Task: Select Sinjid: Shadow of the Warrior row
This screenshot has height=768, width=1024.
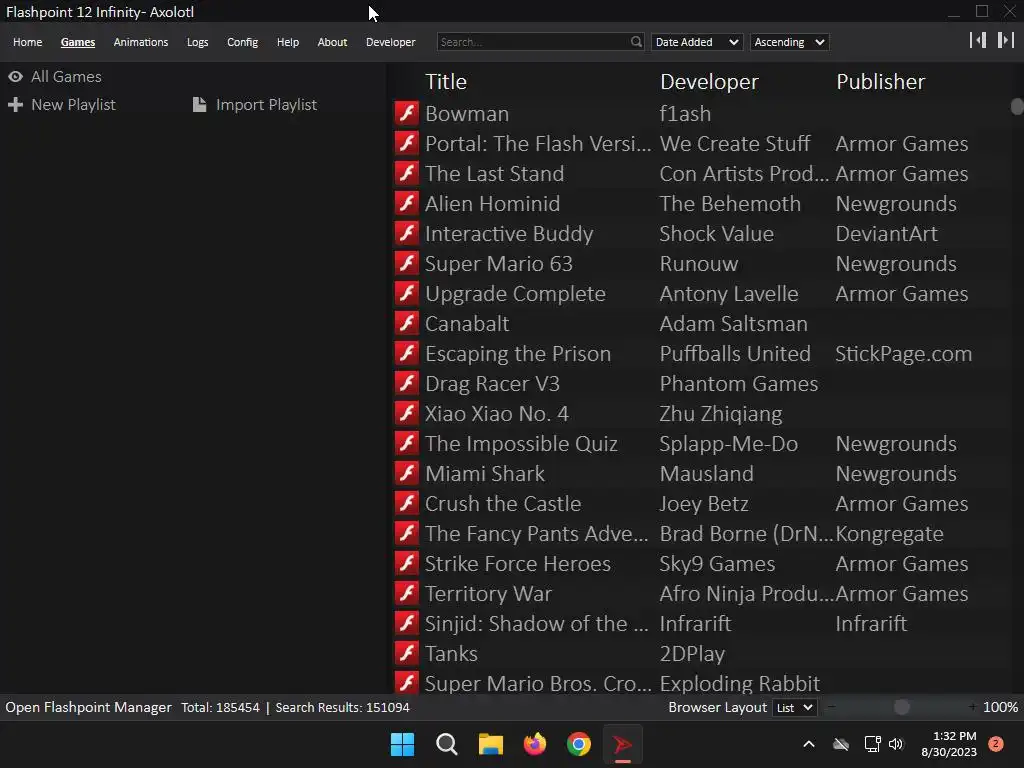Action: (701, 624)
